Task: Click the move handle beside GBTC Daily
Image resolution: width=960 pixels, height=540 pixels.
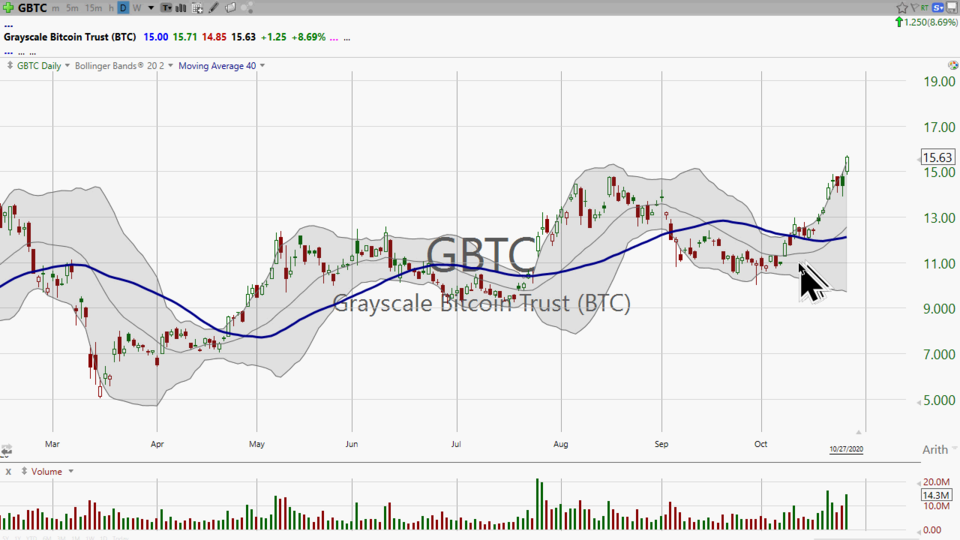Action: click(x=10, y=66)
